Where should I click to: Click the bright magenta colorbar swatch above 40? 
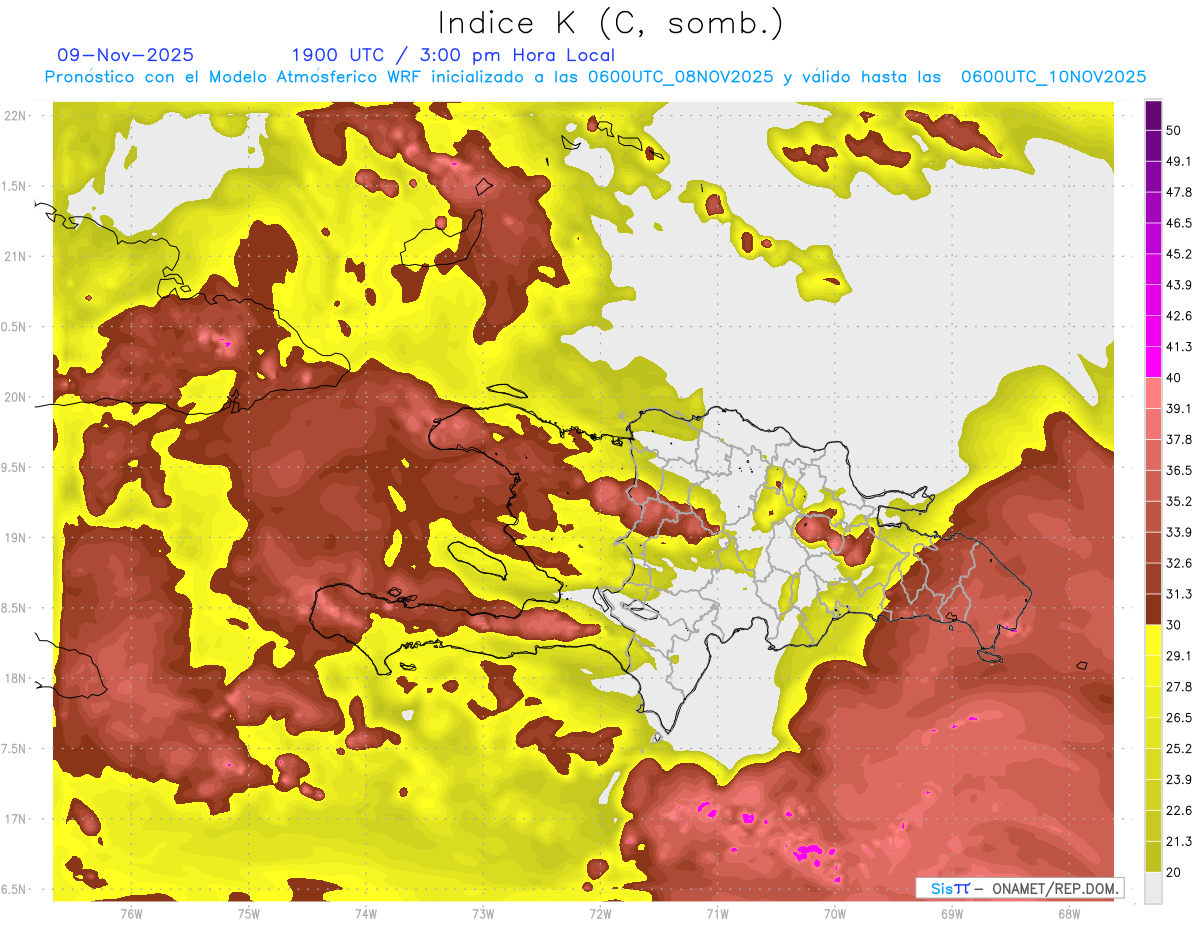tap(1153, 360)
